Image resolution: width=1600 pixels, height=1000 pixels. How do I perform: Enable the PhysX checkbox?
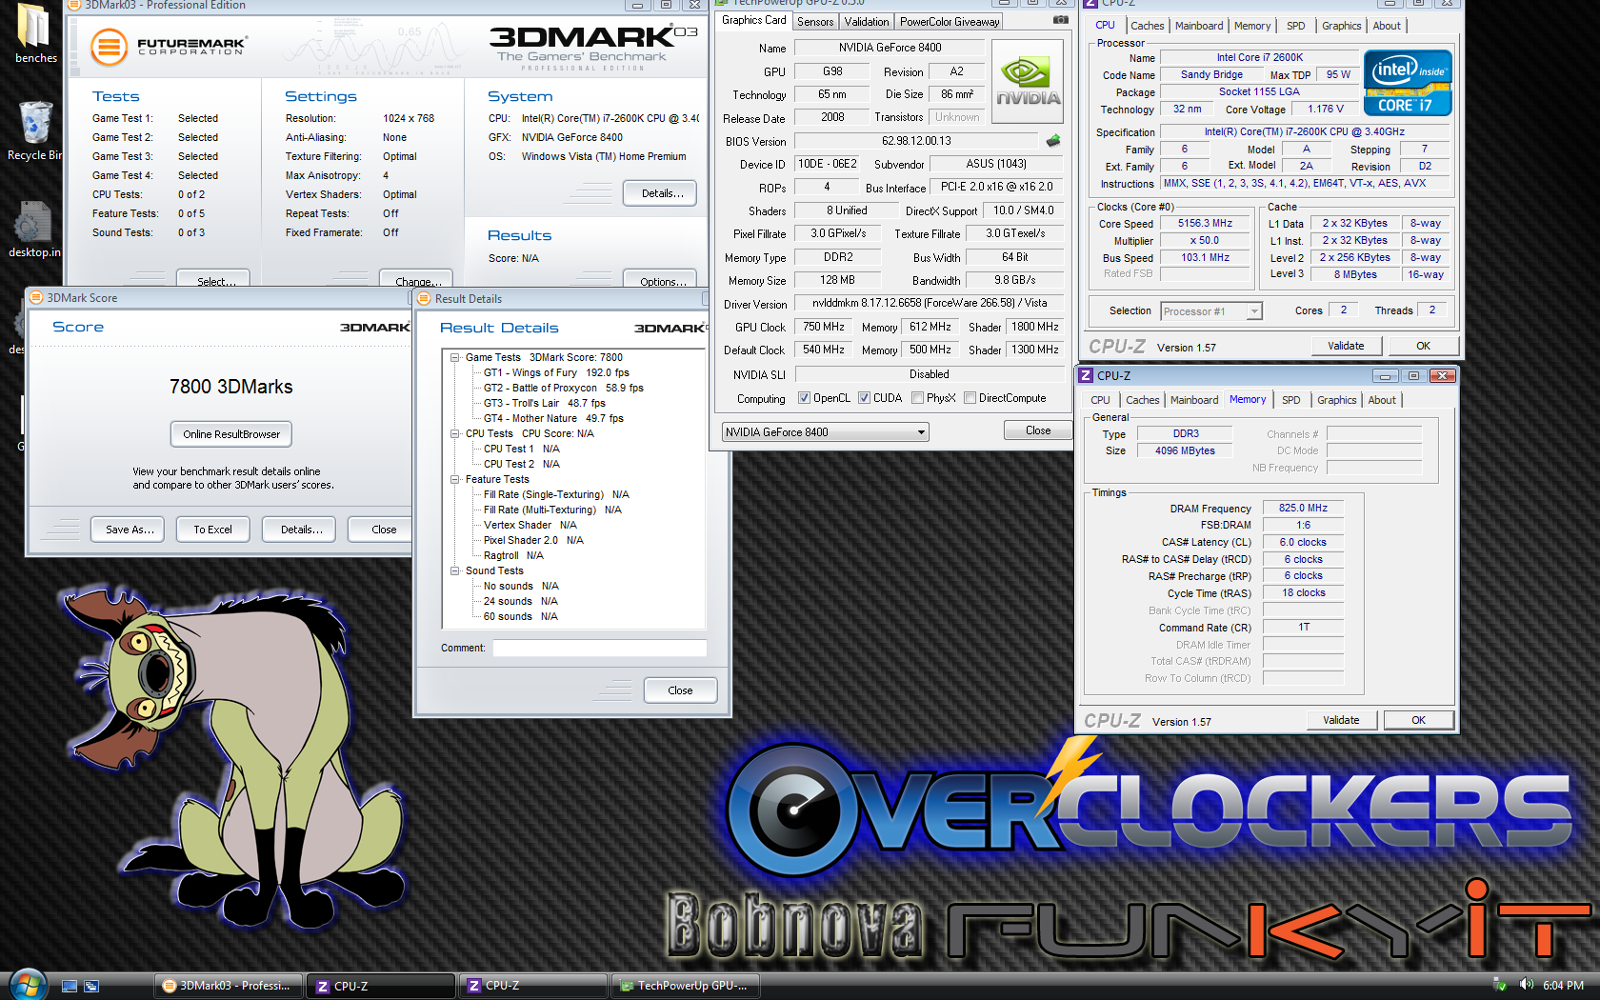point(917,398)
